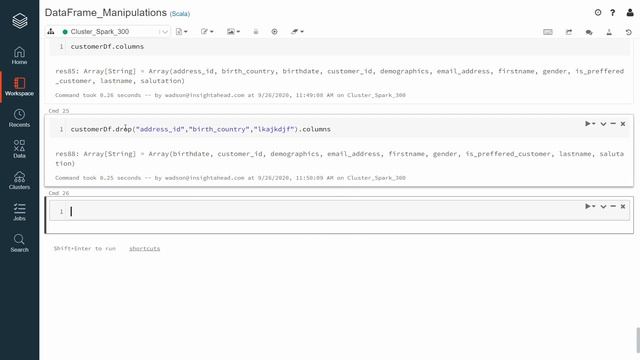This screenshot has height=360, width=640.
Task: Delete the Cmd 26 cell with X
Action: (623, 207)
